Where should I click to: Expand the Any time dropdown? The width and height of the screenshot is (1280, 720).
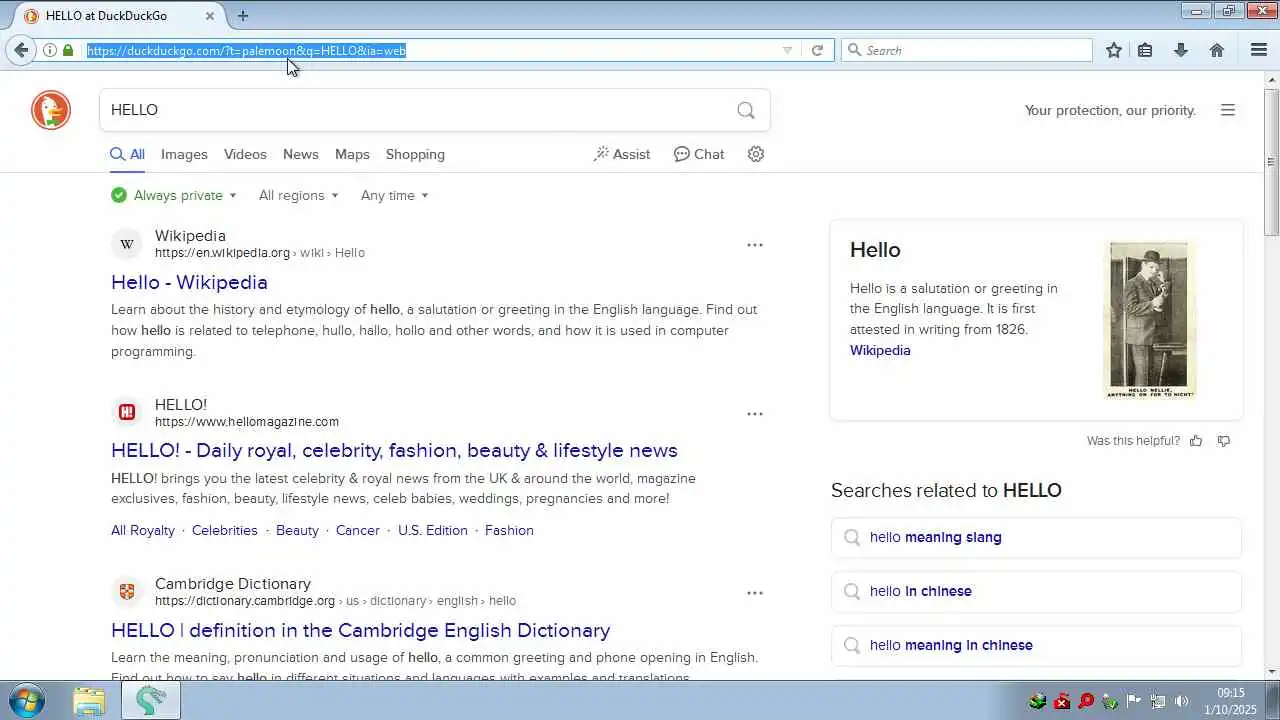click(395, 195)
